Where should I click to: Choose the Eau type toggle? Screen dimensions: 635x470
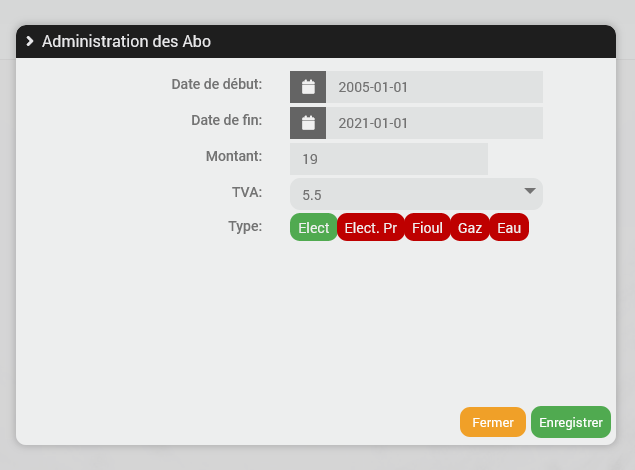[509, 228]
